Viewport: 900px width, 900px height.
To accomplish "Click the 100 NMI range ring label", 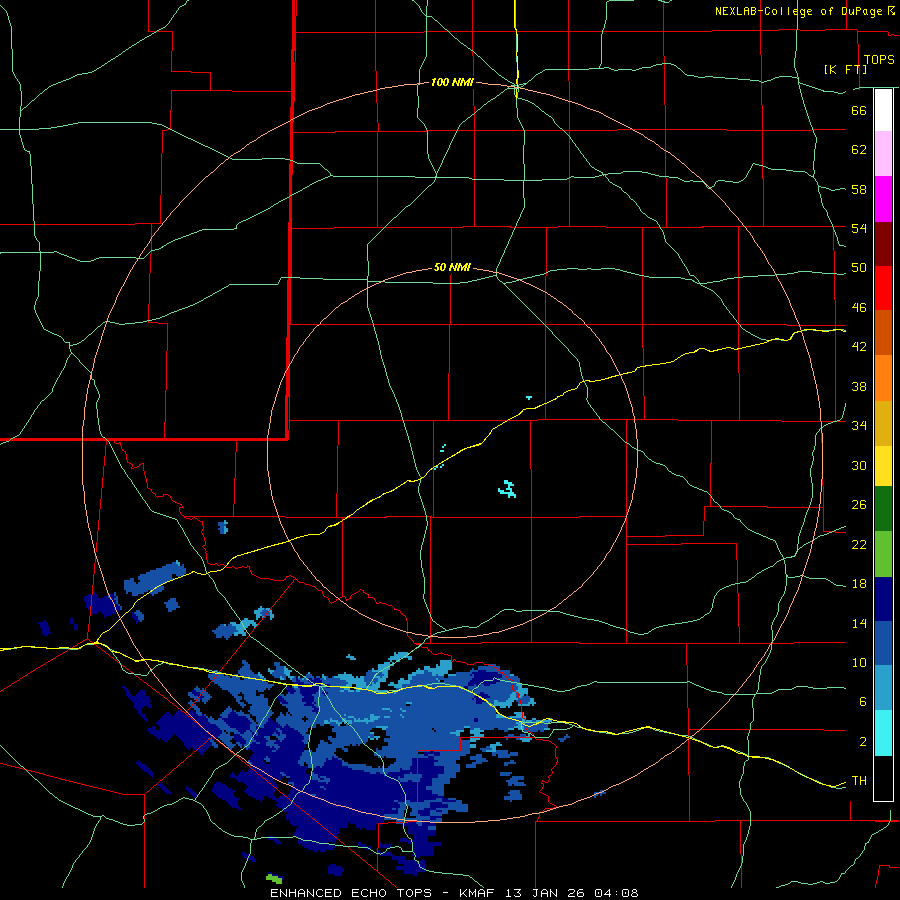I will pyautogui.click(x=452, y=83).
